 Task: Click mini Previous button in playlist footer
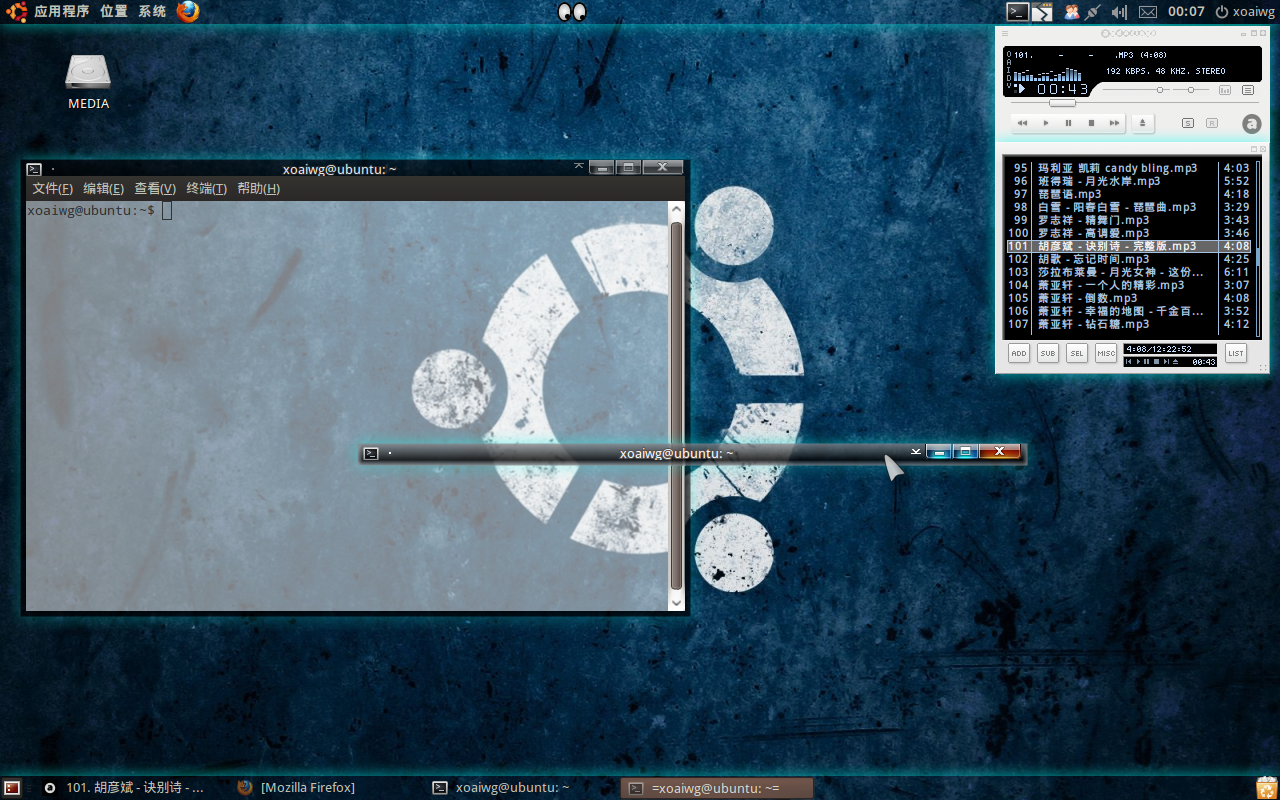tap(1128, 362)
